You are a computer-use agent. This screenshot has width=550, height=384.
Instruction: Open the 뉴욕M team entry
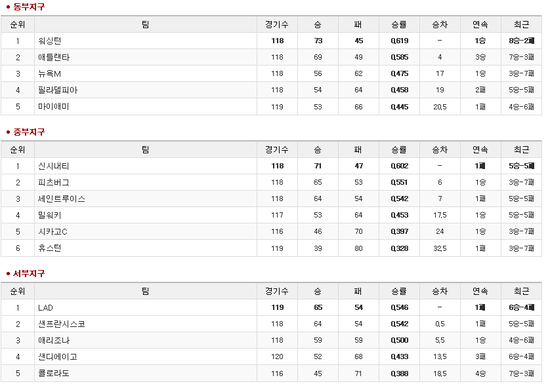click(x=49, y=74)
